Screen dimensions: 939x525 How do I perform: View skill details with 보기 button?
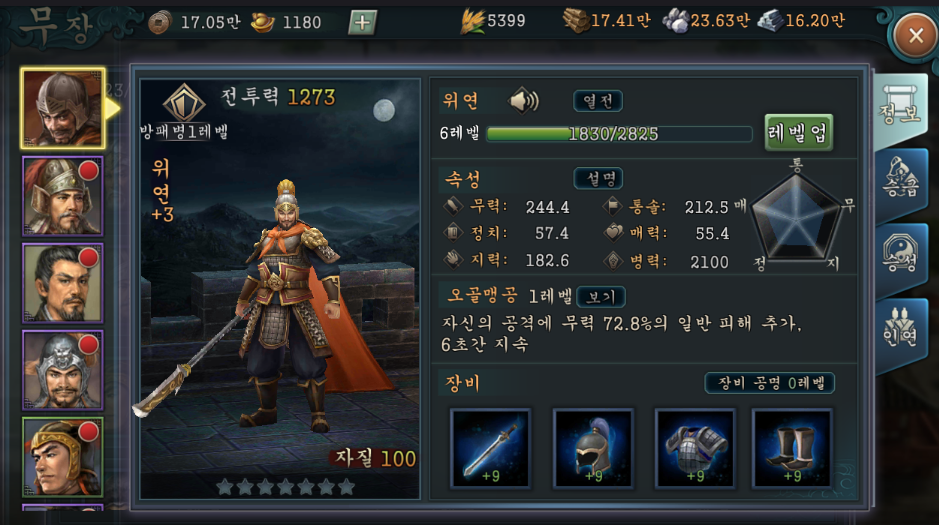pyautogui.click(x=601, y=296)
